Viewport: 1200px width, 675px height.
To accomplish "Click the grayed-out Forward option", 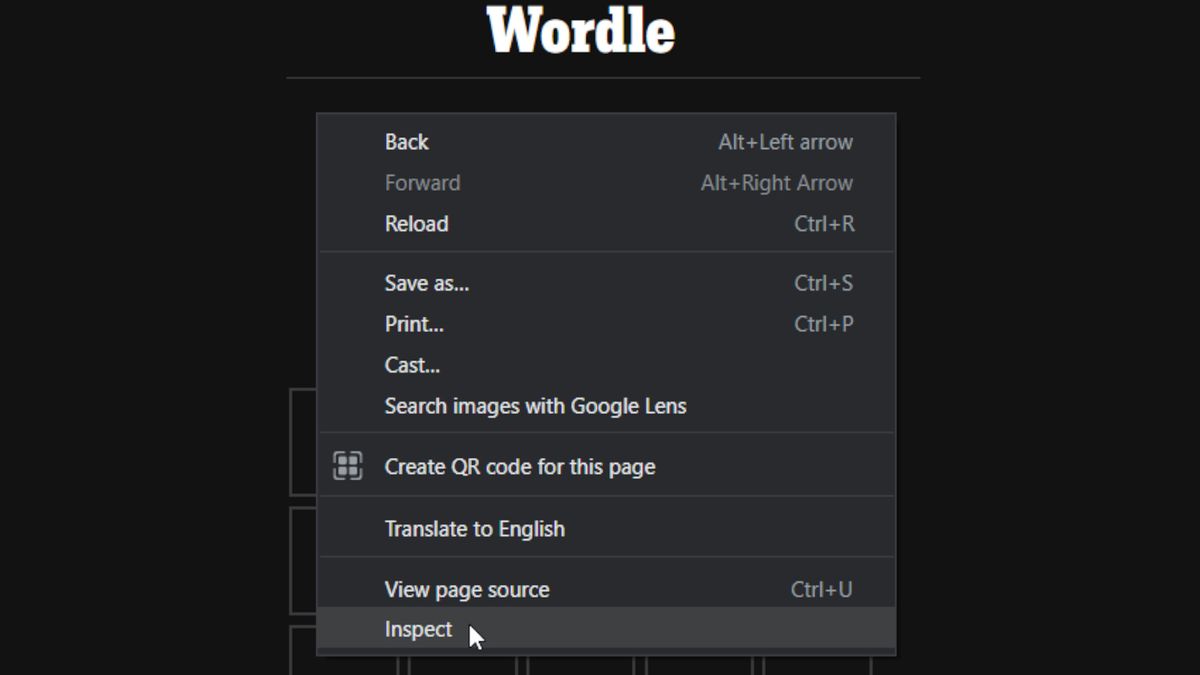I will tap(422, 183).
